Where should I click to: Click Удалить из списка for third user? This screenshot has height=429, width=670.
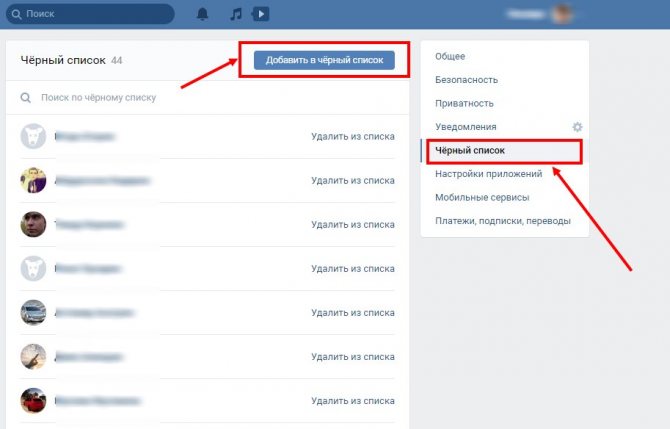[x=353, y=225]
